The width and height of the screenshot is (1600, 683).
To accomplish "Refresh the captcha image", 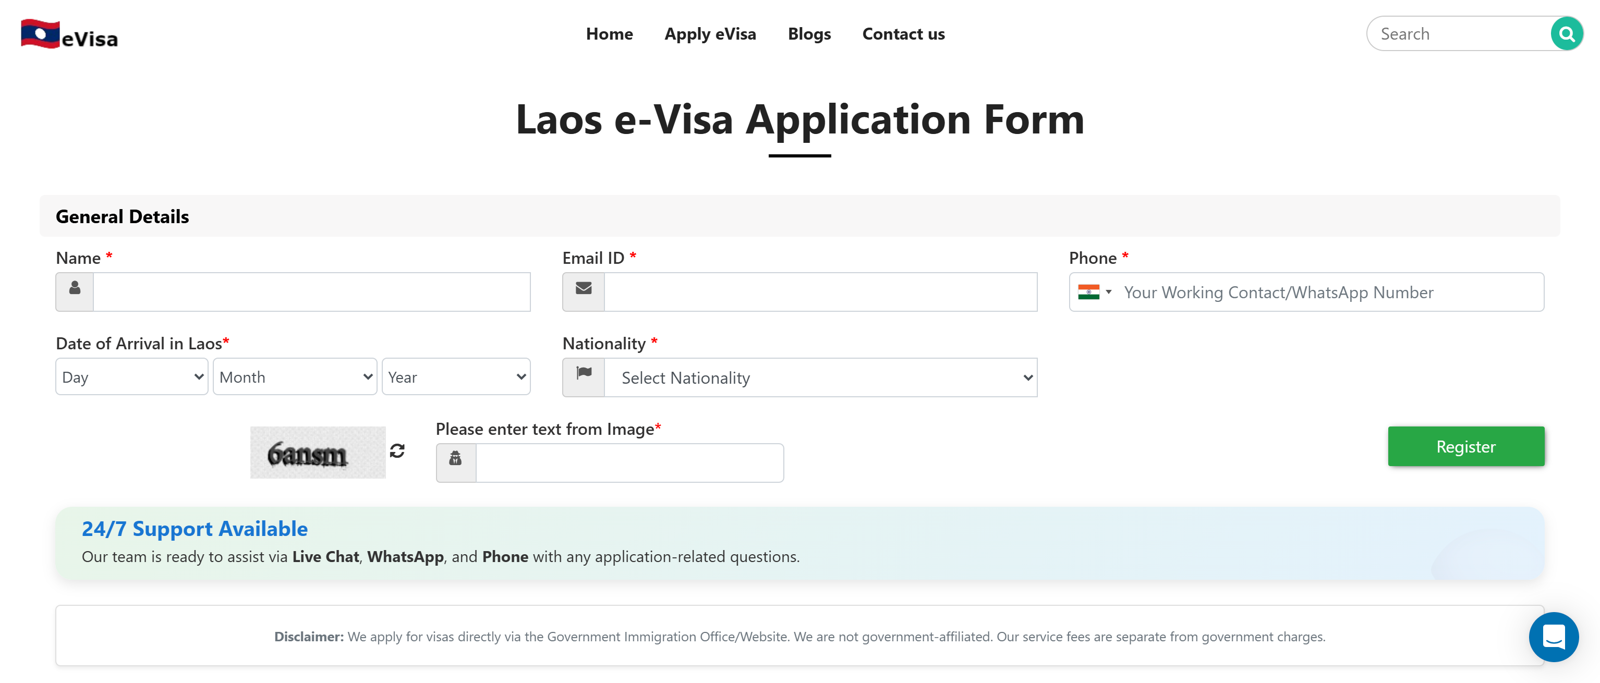I will coord(397,451).
